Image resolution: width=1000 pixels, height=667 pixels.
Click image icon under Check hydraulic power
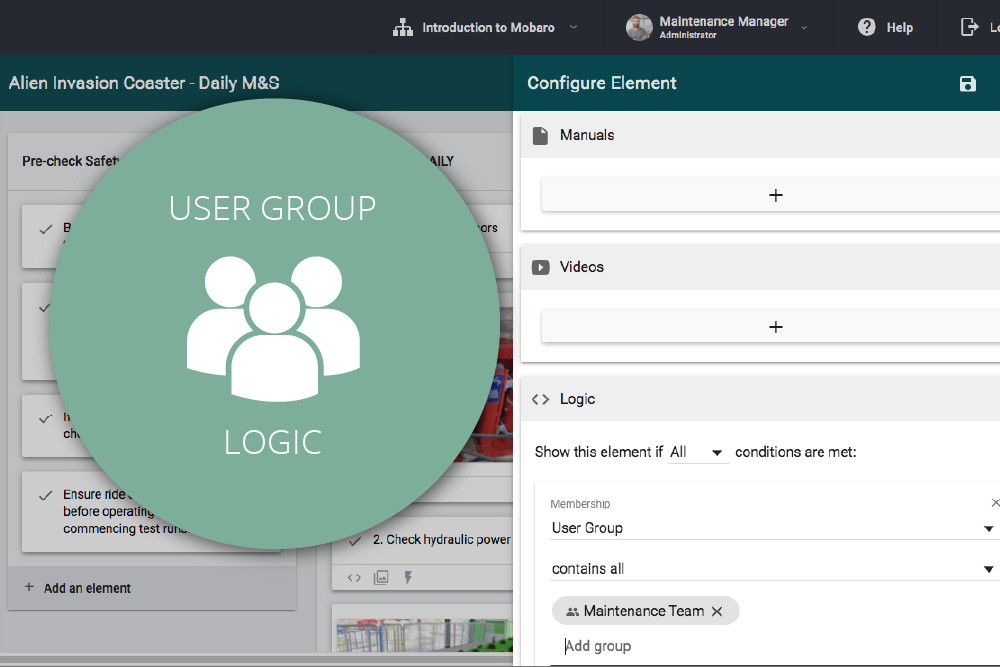click(x=381, y=578)
